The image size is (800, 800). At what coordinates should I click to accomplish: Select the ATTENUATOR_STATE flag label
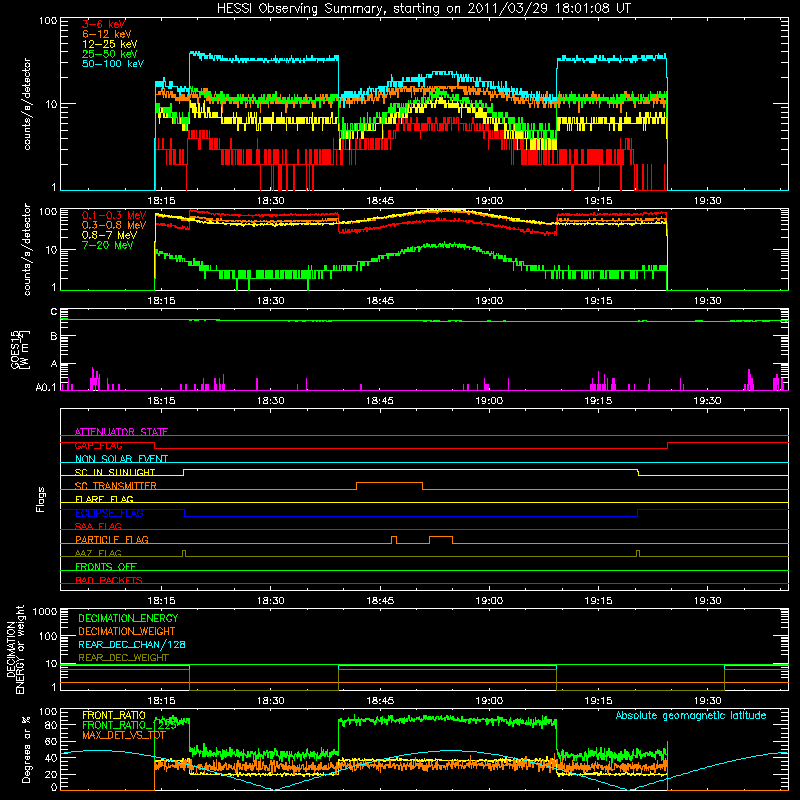tap(121, 432)
